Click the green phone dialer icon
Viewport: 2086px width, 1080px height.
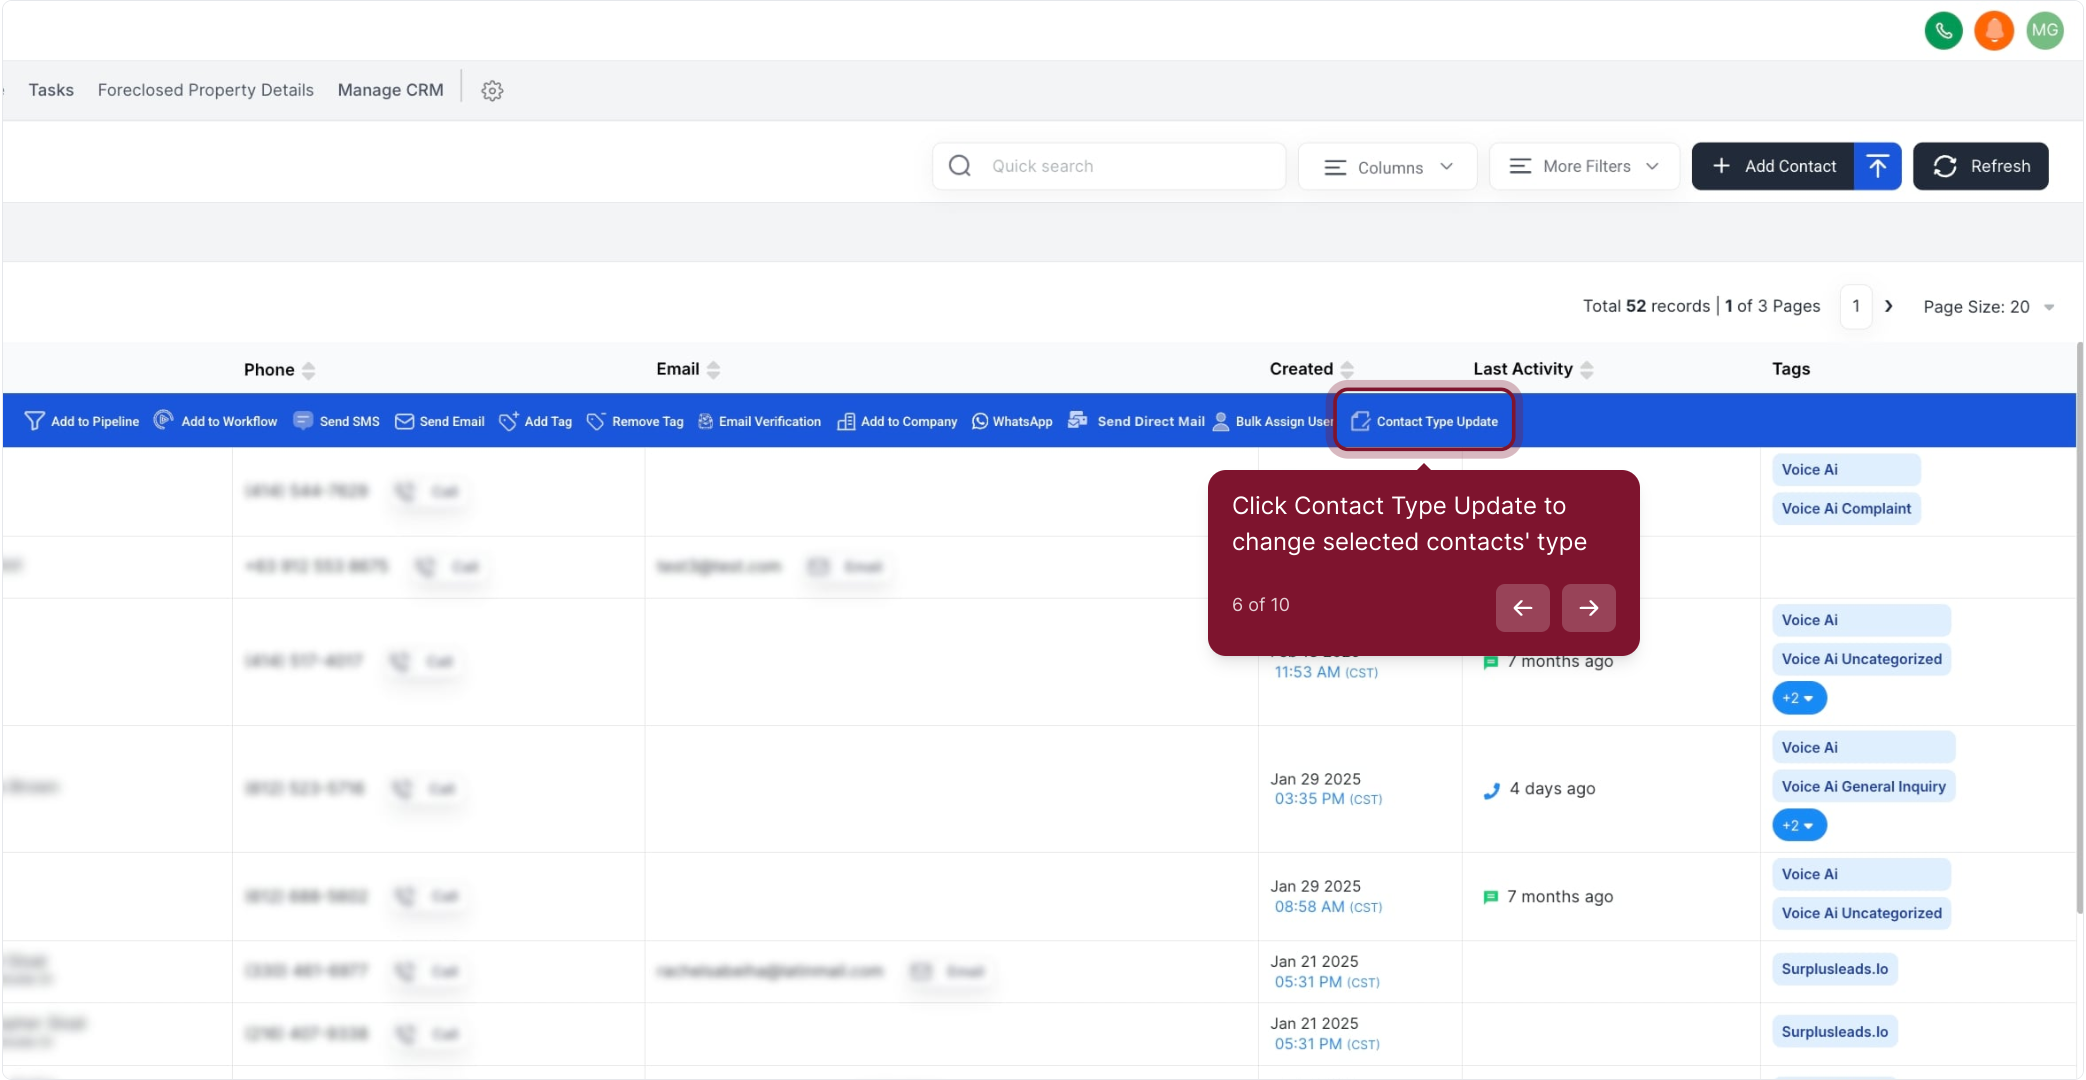pyautogui.click(x=1943, y=31)
